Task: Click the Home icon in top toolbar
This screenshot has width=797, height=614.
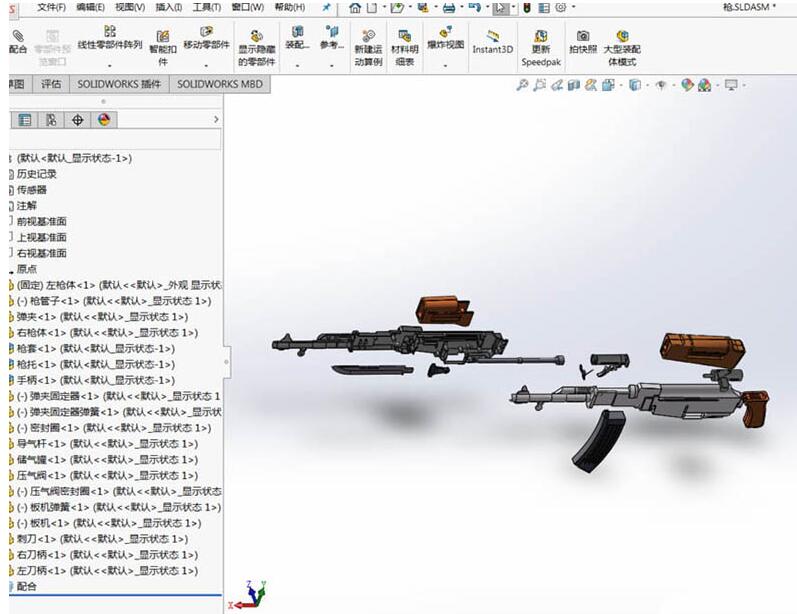Action: pyautogui.click(x=355, y=8)
